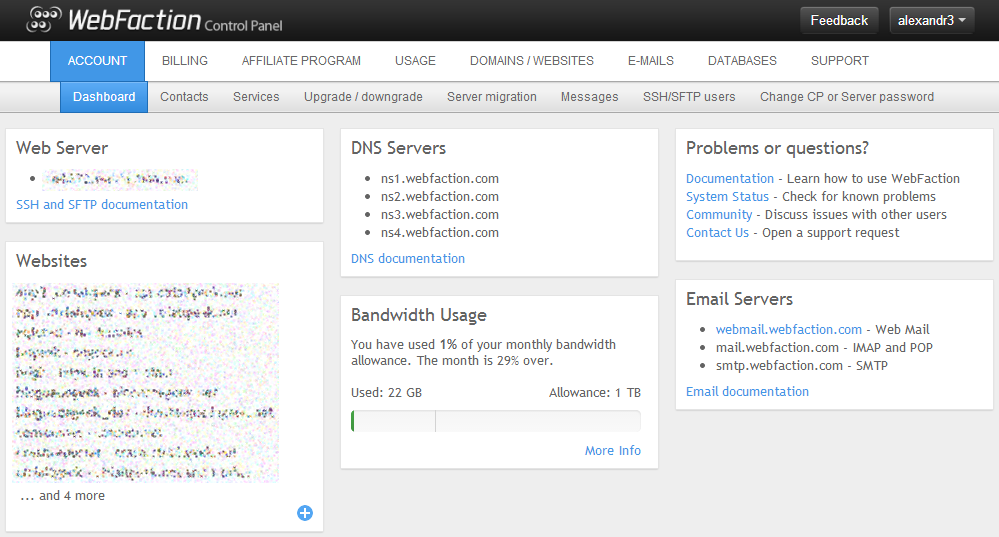The width and height of the screenshot is (999, 537).
Task: Select the ACCOUNT main tab
Action: click(x=97, y=61)
